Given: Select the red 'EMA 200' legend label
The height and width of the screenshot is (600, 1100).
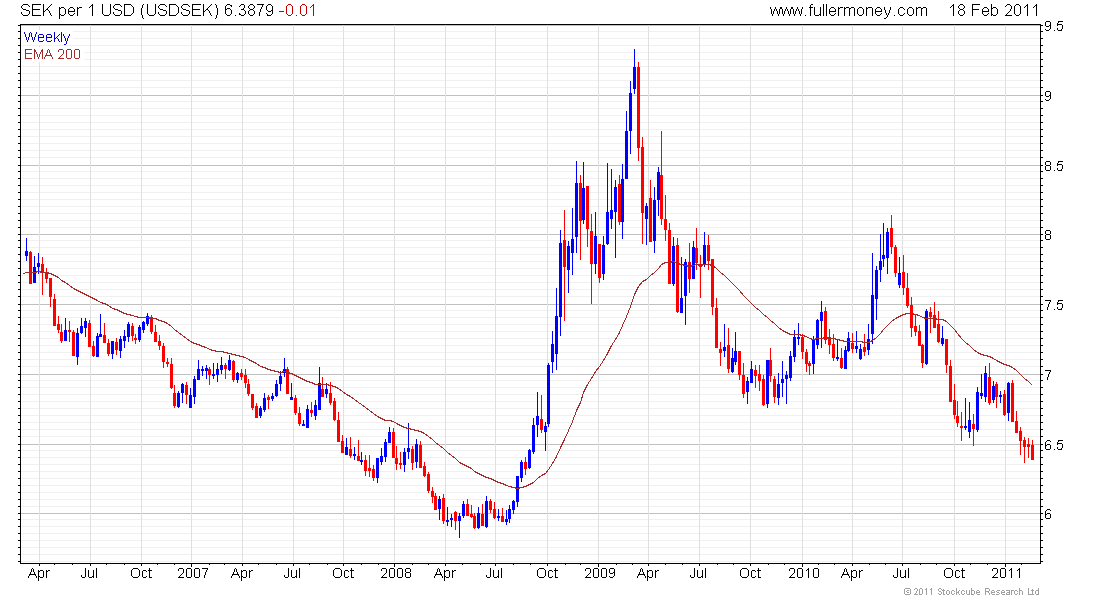Looking at the screenshot, I should click(52, 54).
